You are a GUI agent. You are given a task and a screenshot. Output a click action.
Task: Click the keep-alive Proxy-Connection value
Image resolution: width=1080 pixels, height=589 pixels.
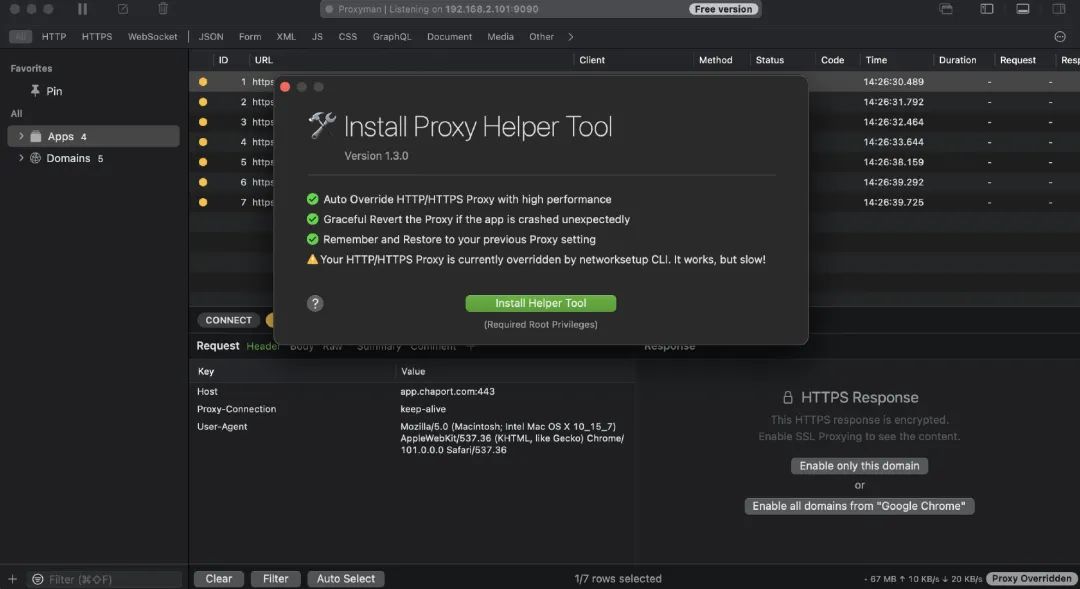pos(422,409)
